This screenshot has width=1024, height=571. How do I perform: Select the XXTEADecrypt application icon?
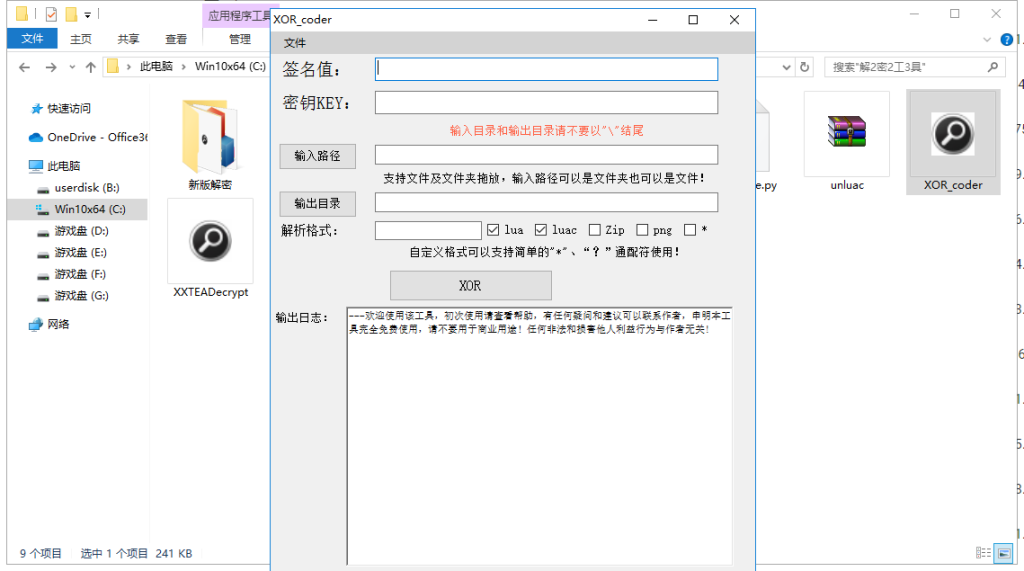pyautogui.click(x=210, y=242)
